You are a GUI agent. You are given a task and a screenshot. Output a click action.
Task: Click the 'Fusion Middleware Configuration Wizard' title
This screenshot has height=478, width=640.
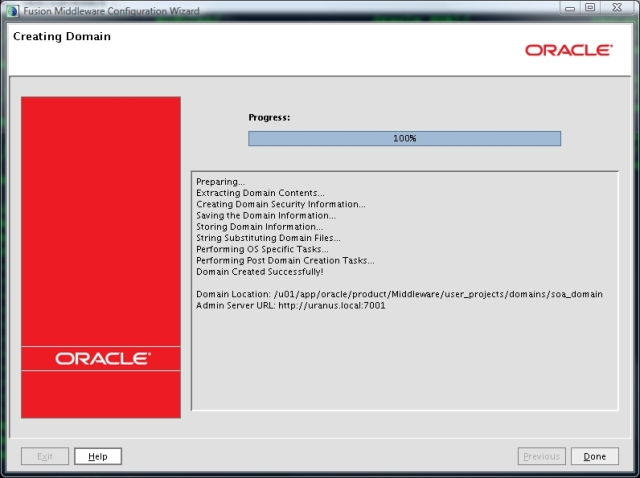[111, 11]
